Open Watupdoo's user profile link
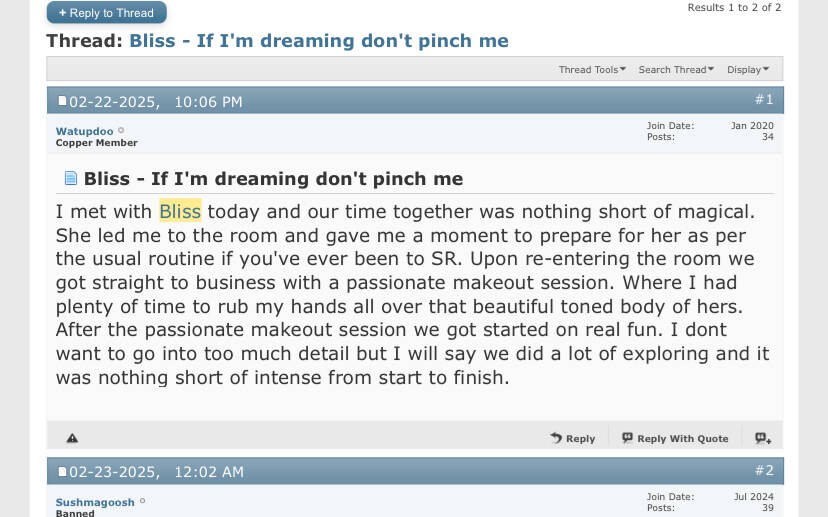The height and width of the screenshot is (517, 828). [84, 131]
